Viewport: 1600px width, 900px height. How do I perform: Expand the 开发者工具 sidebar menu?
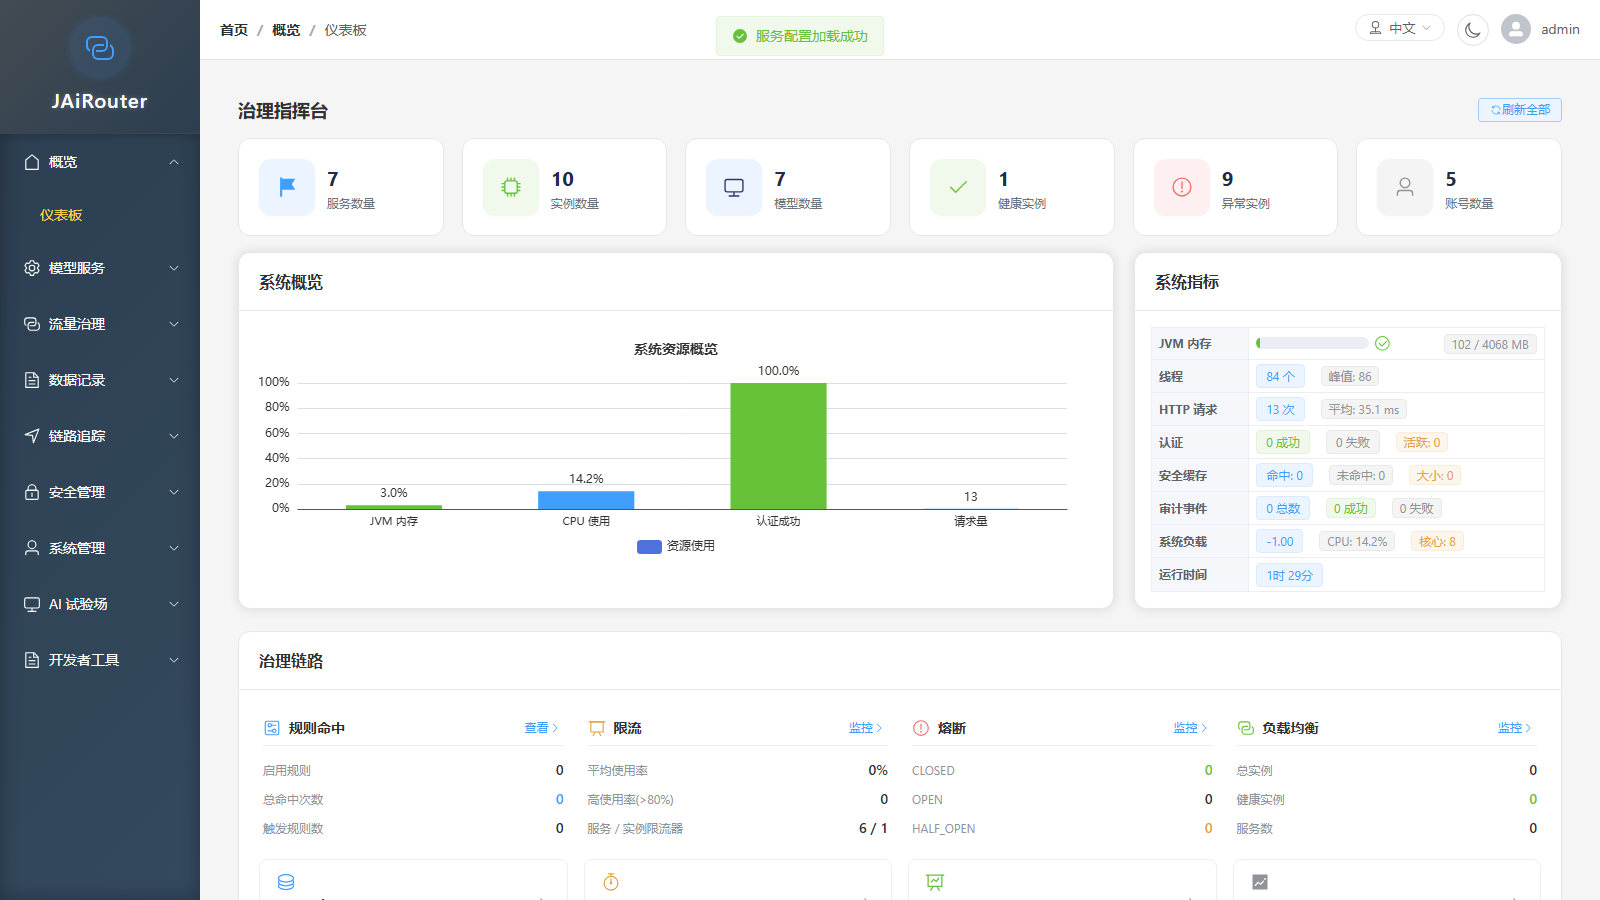pyautogui.click(x=100, y=660)
